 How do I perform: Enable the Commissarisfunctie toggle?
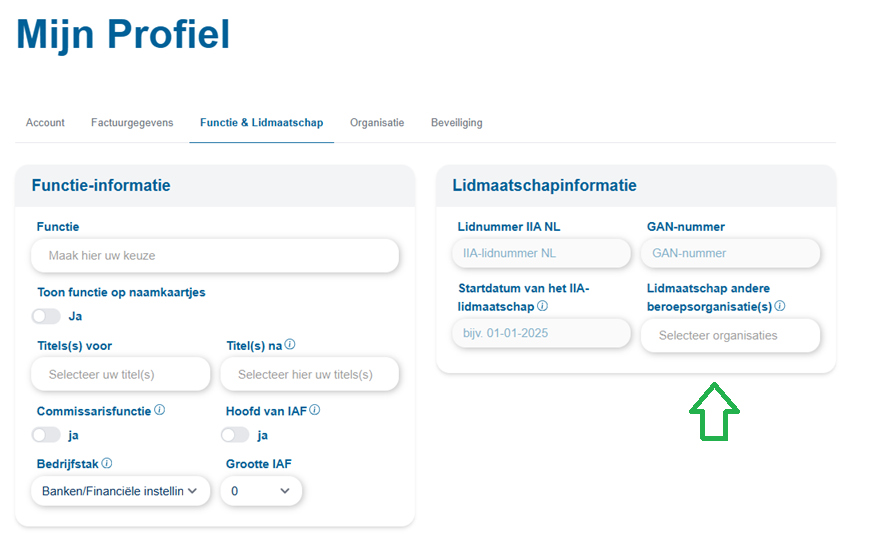[46, 435]
